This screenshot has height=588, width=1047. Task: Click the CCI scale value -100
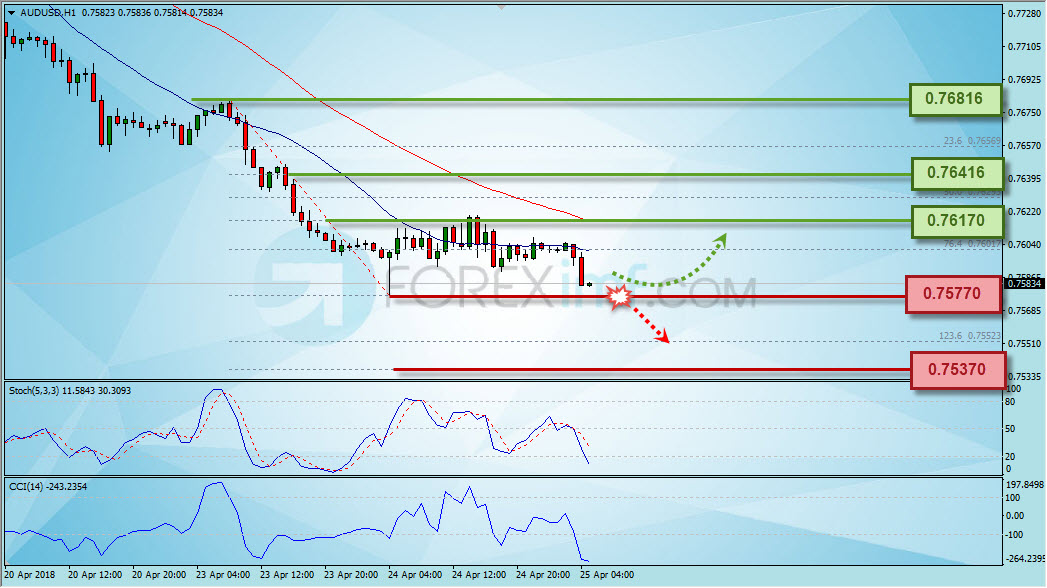(1014, 535)
